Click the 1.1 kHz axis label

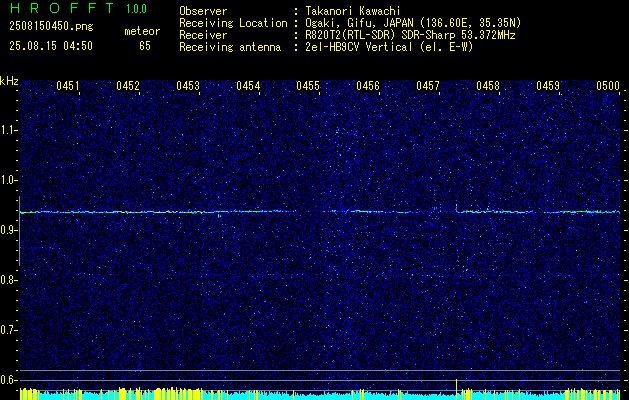[8, 130]
